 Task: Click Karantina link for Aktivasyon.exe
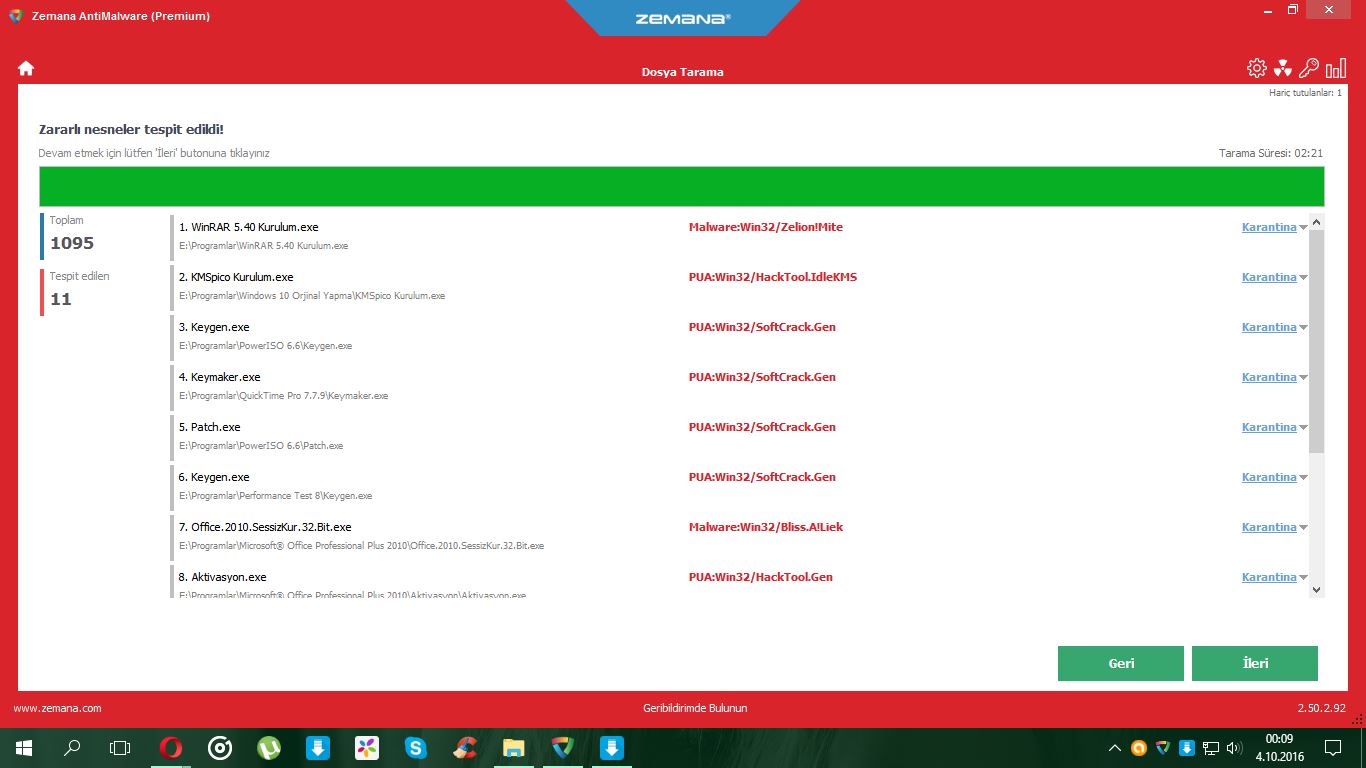coord(1269,577)
